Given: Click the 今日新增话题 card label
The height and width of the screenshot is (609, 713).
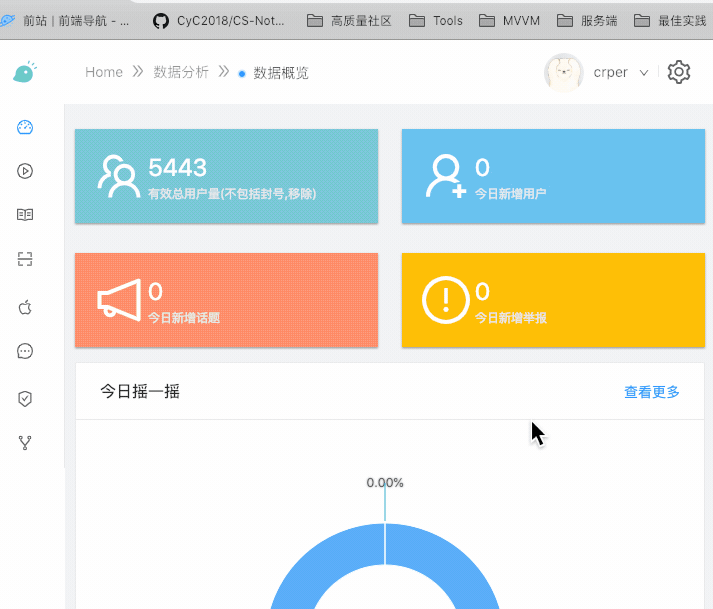Looking at the screenshot, I should [184, 317].
